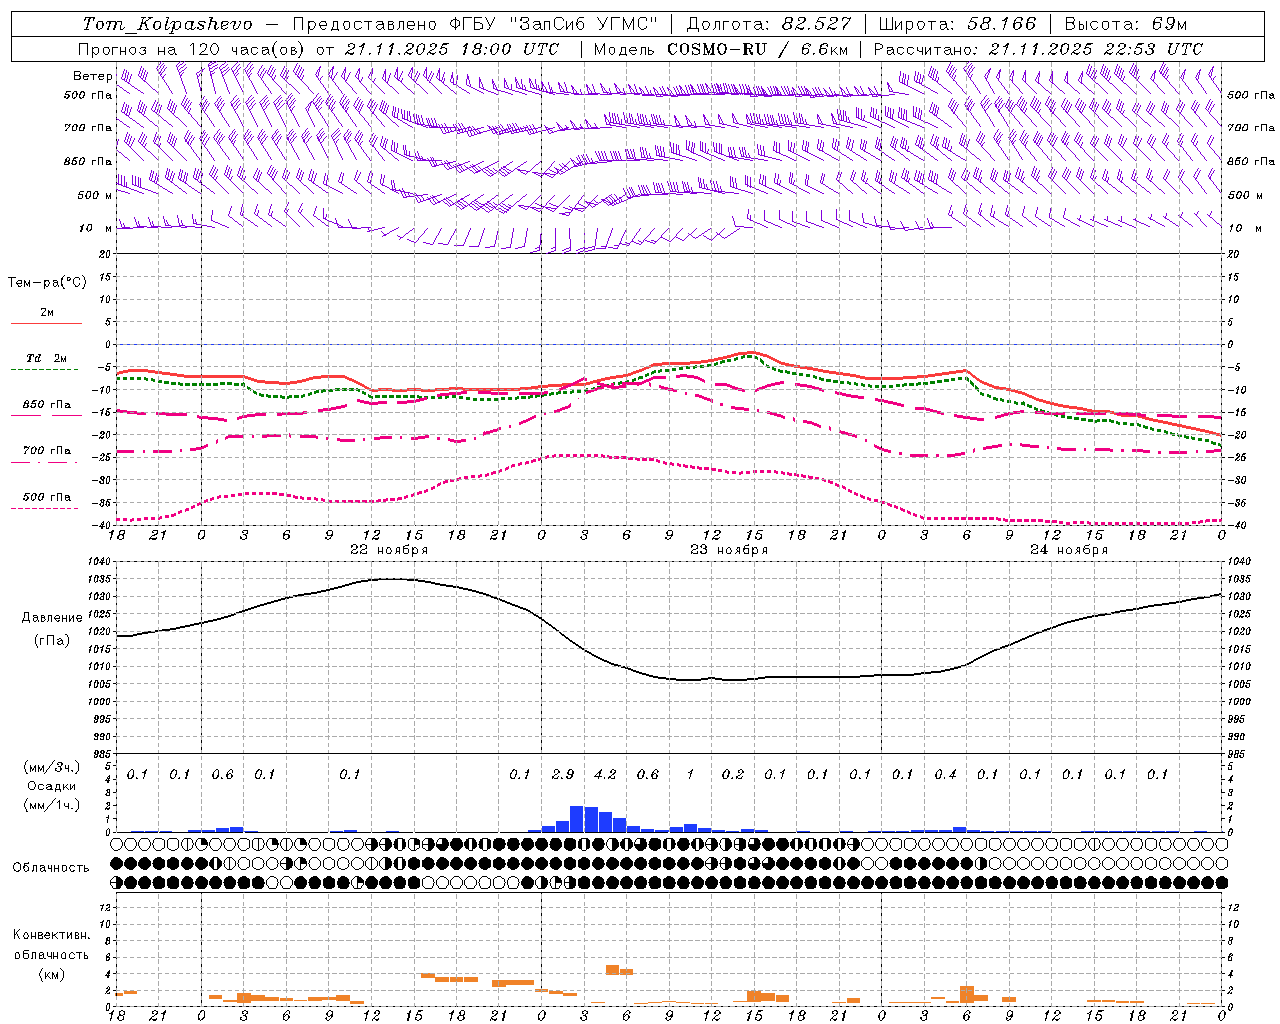Click the "Конвективн." convective cloud label

[51, 935]
